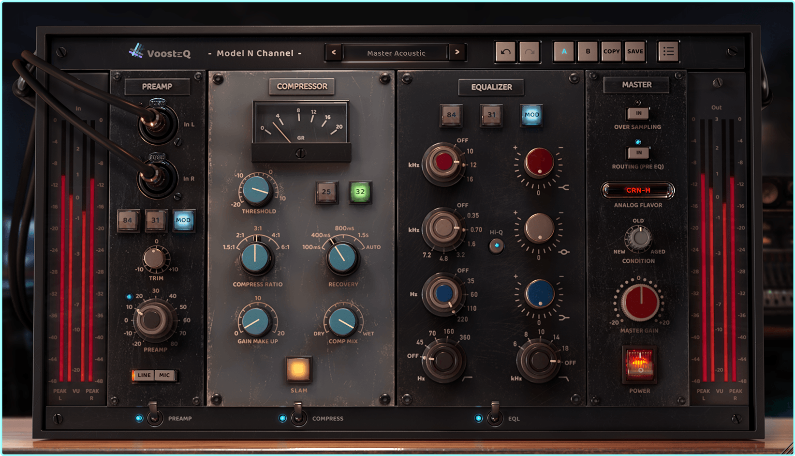Open the preset list menu icon

click(x=668, y=51)
